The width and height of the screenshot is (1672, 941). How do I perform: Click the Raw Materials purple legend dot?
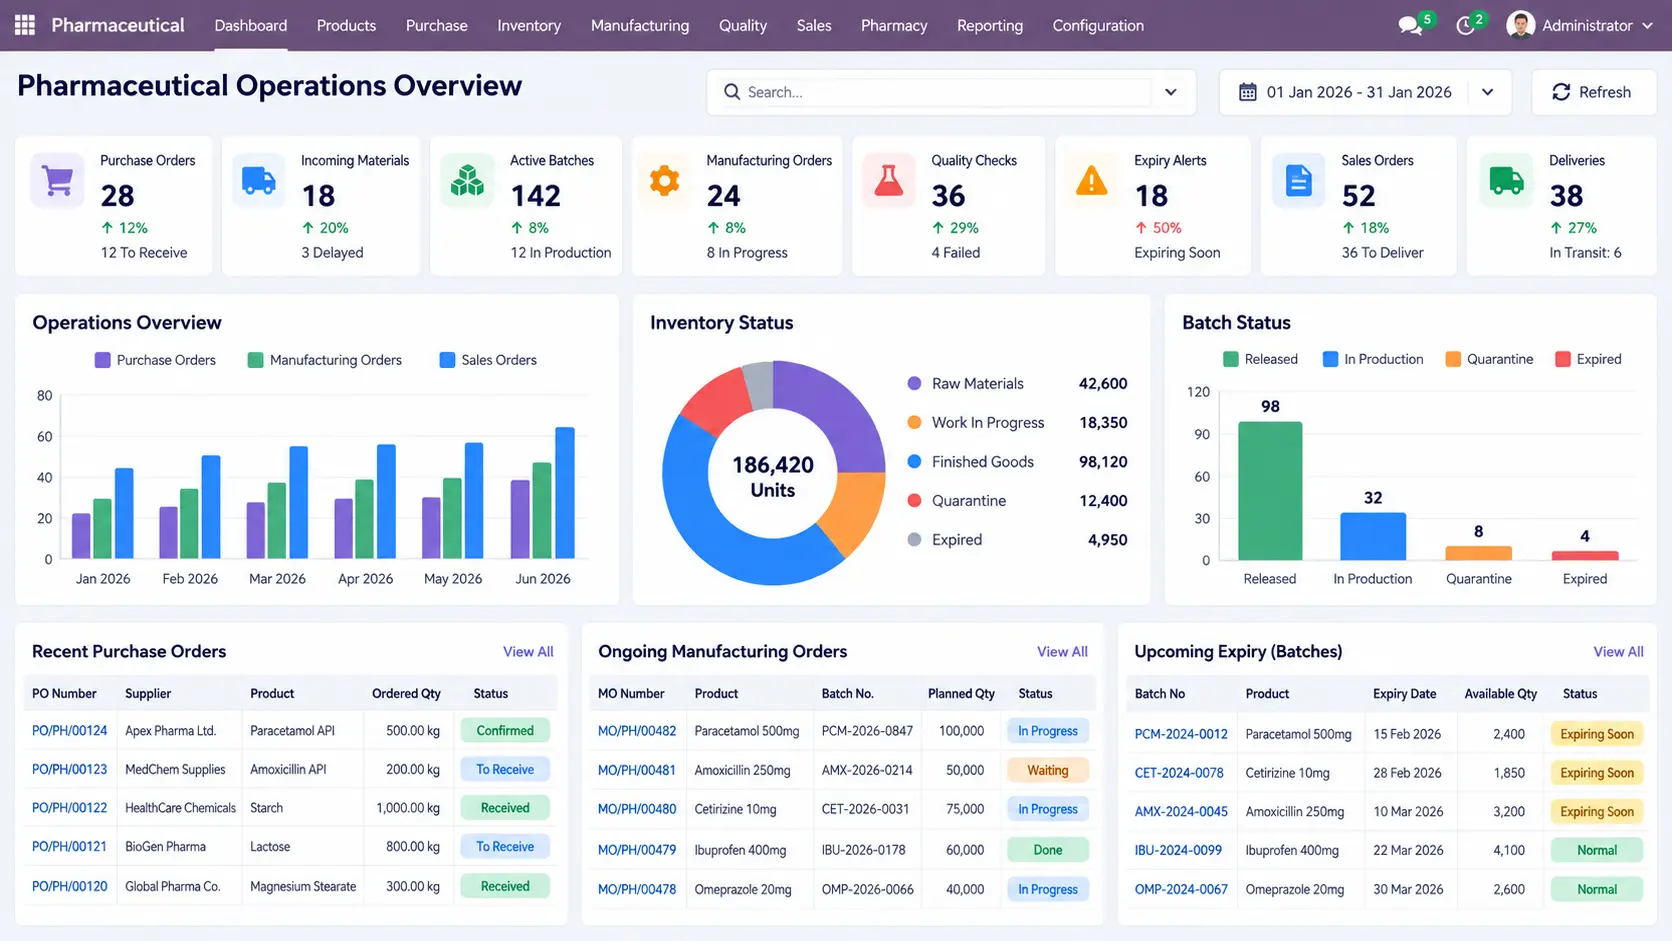(914, 383)
